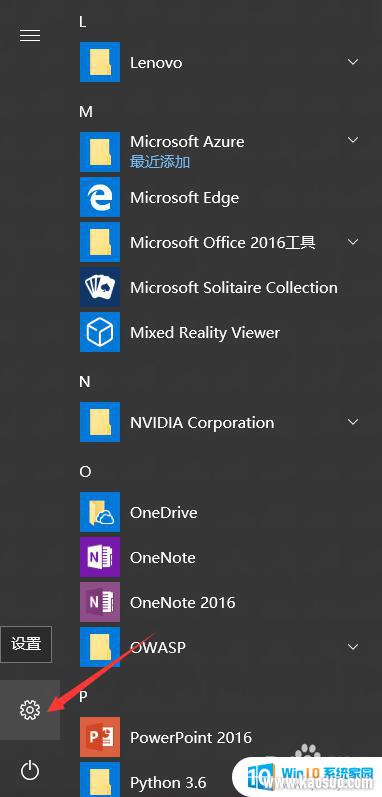The height and width of the screenshot is (797, 382).
Task: Expand the OWASP folder chevron
Action: pos(353,647)
